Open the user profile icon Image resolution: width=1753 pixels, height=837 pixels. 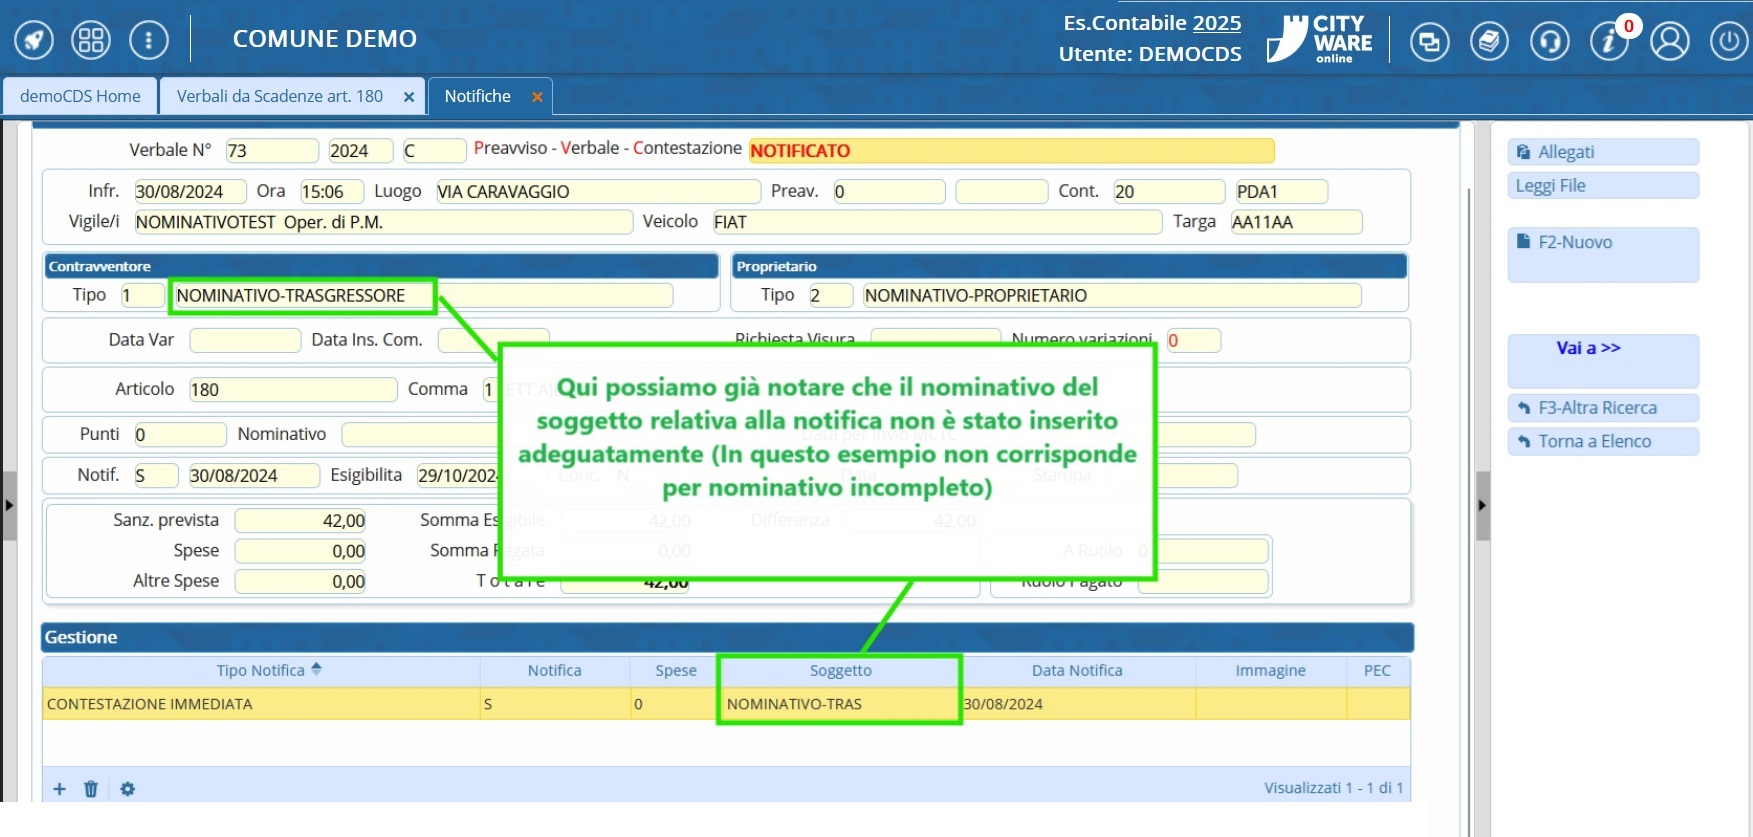[1669, 42]
